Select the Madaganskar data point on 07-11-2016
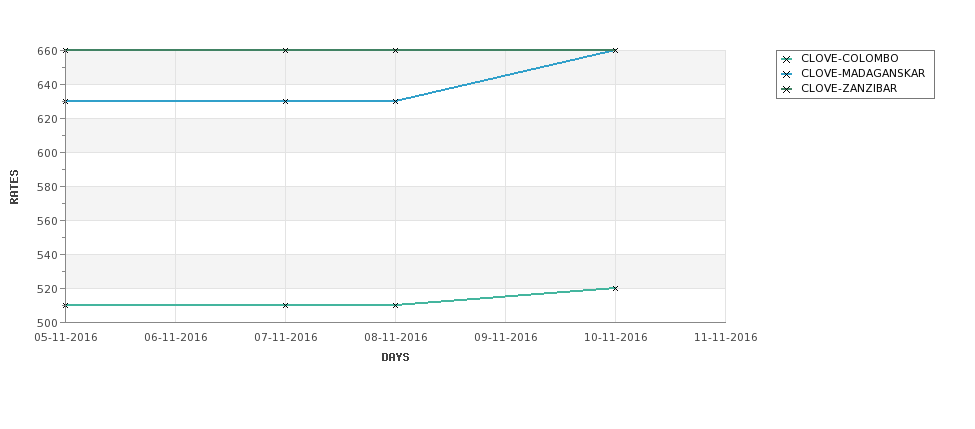 (x=285, y=101)
